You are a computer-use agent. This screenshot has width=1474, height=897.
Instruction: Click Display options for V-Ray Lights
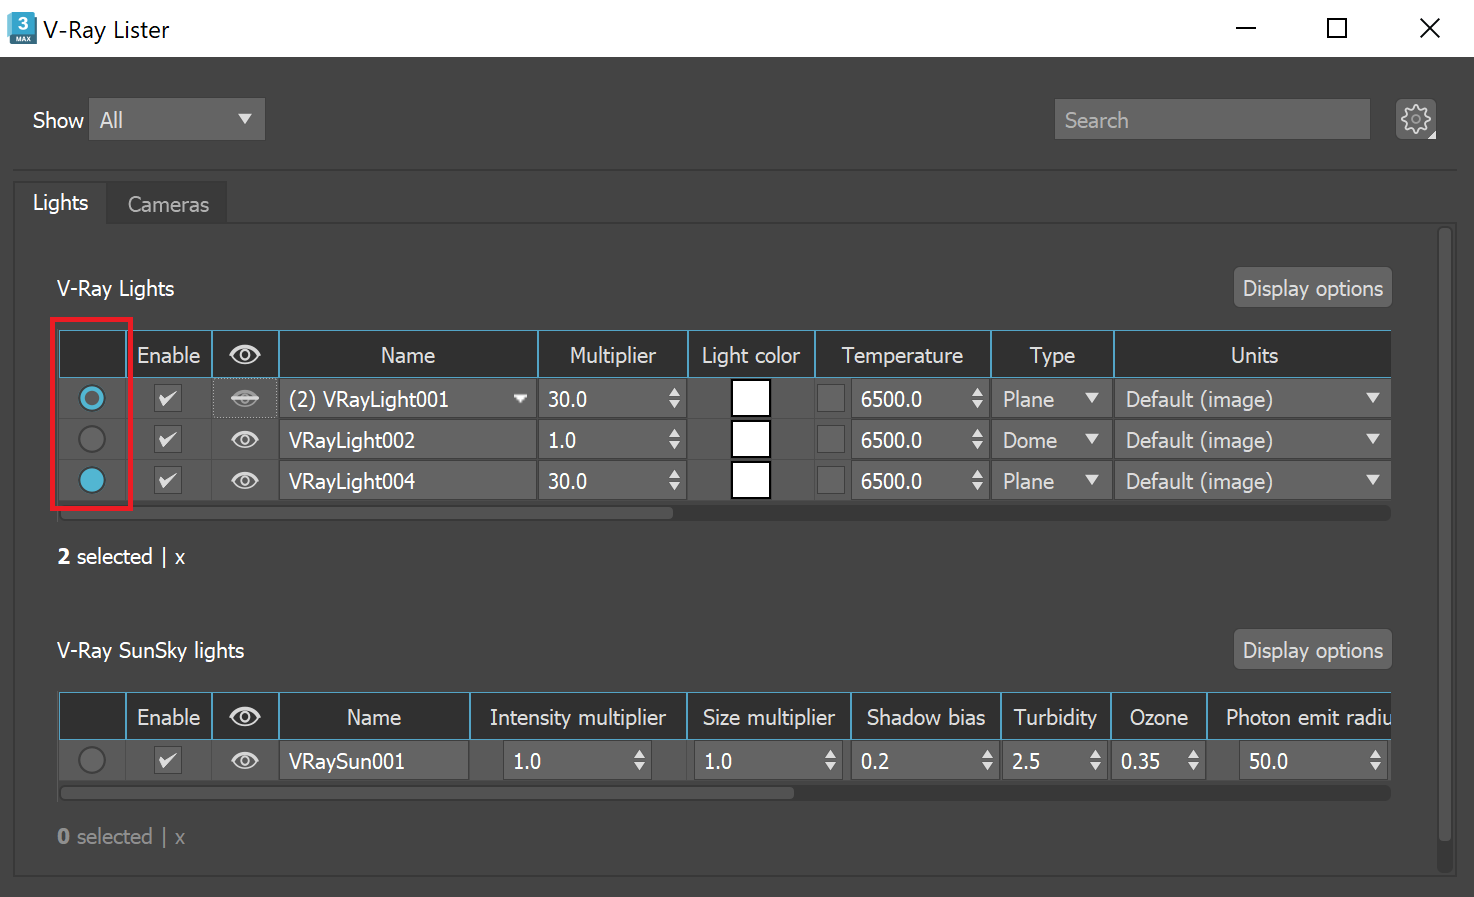click(x=1312, y=288)
